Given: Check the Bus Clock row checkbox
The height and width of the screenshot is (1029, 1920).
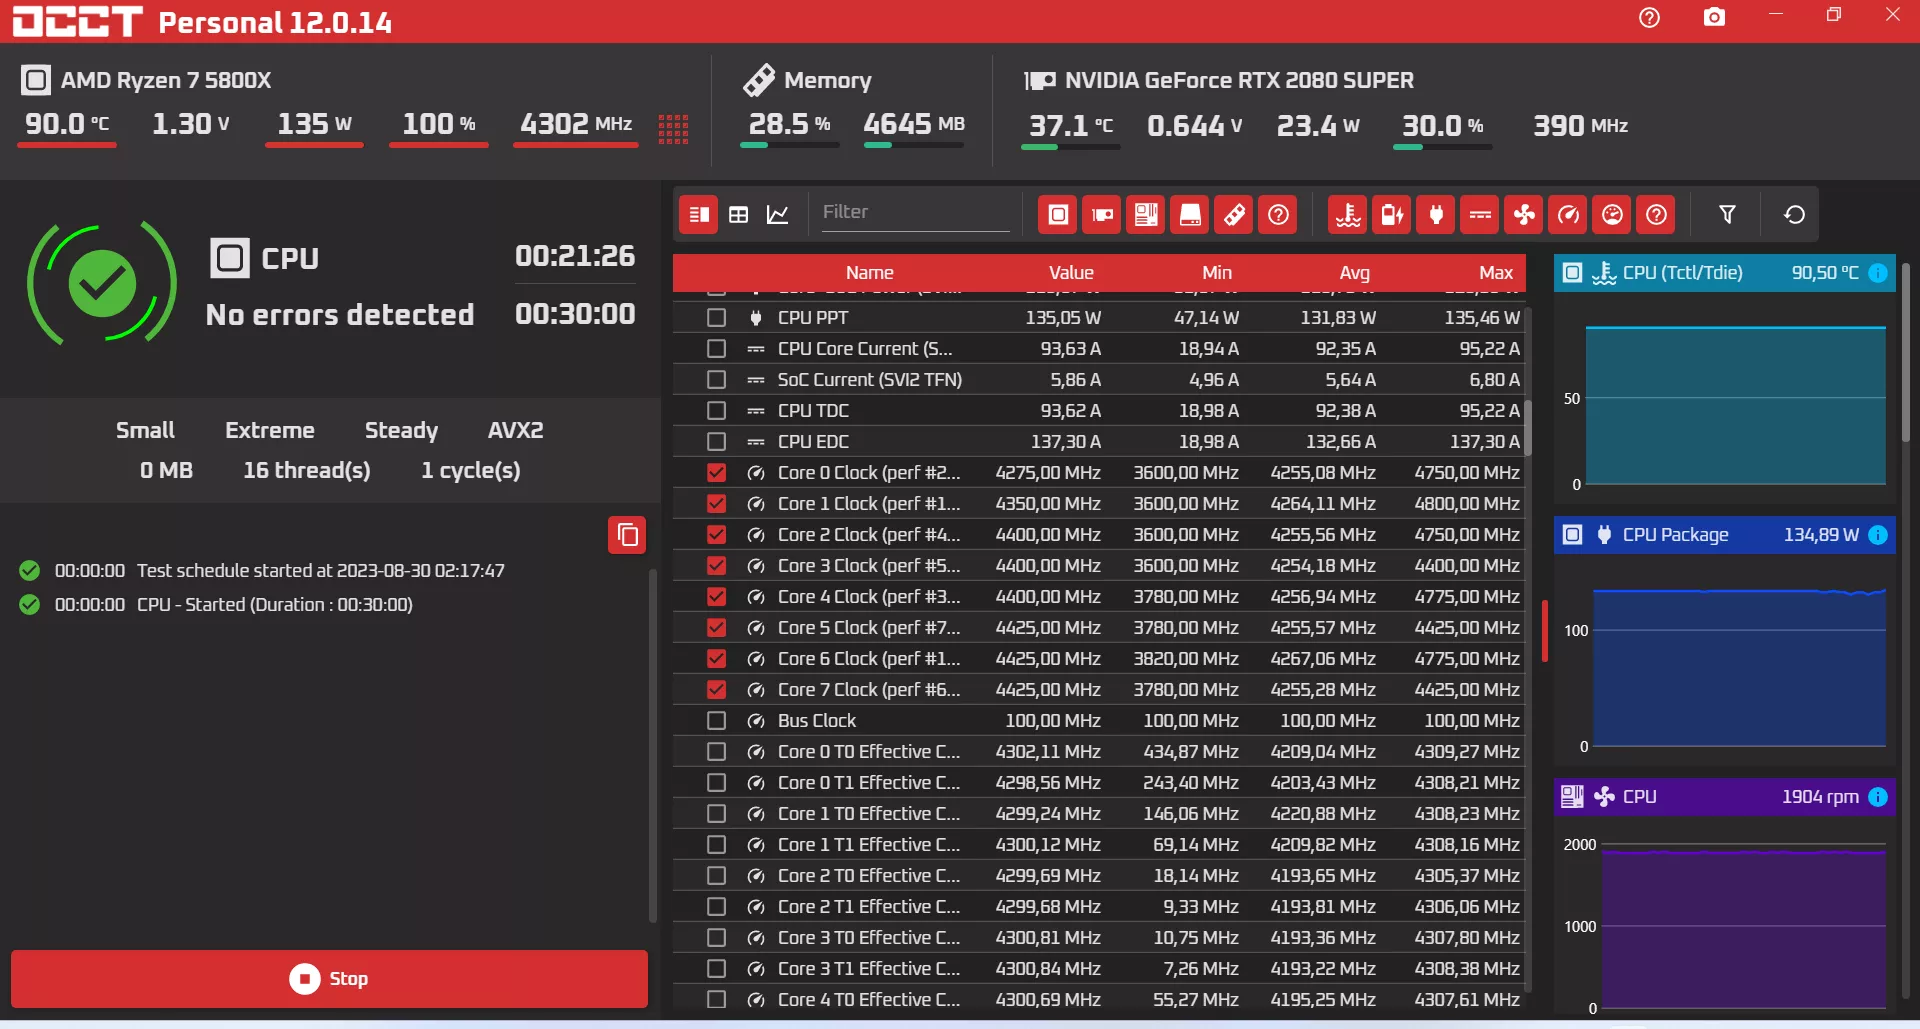Looking at the screenshot, I should [x=716, y=721].
